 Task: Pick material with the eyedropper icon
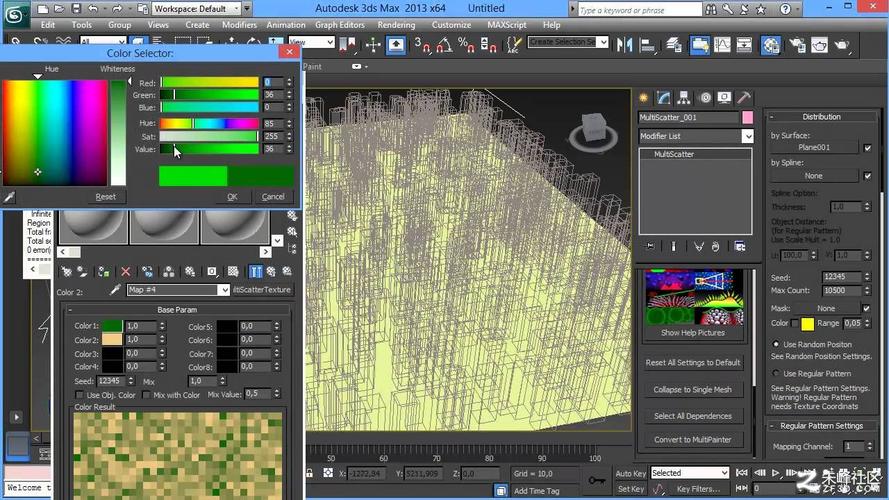115,290
